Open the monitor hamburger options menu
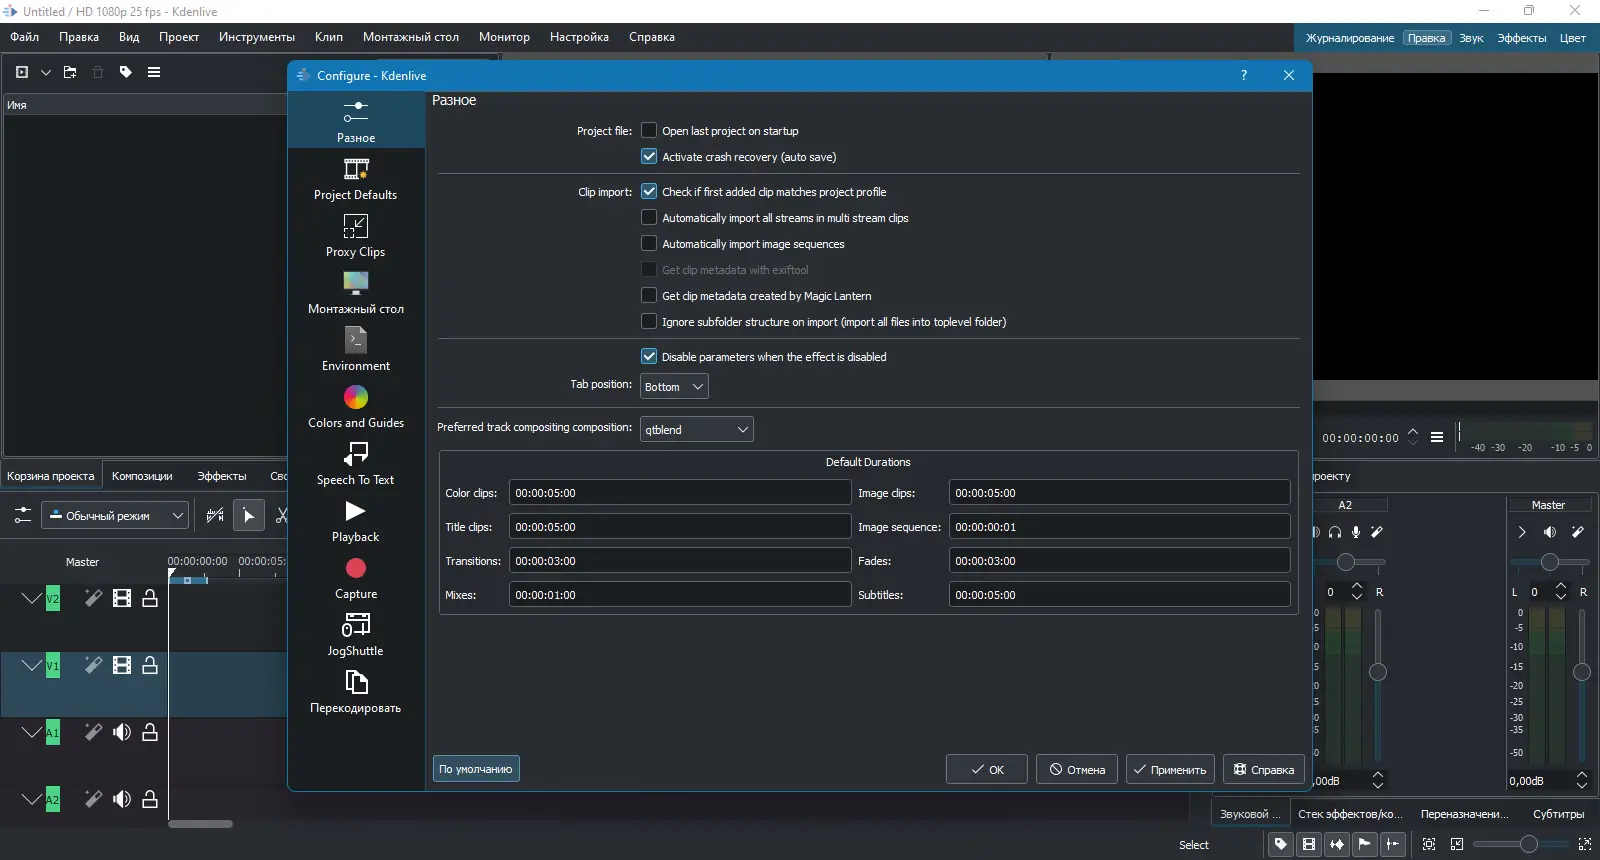The height and width of the screenshot is (860, 1600). (x=1437, y=437)
